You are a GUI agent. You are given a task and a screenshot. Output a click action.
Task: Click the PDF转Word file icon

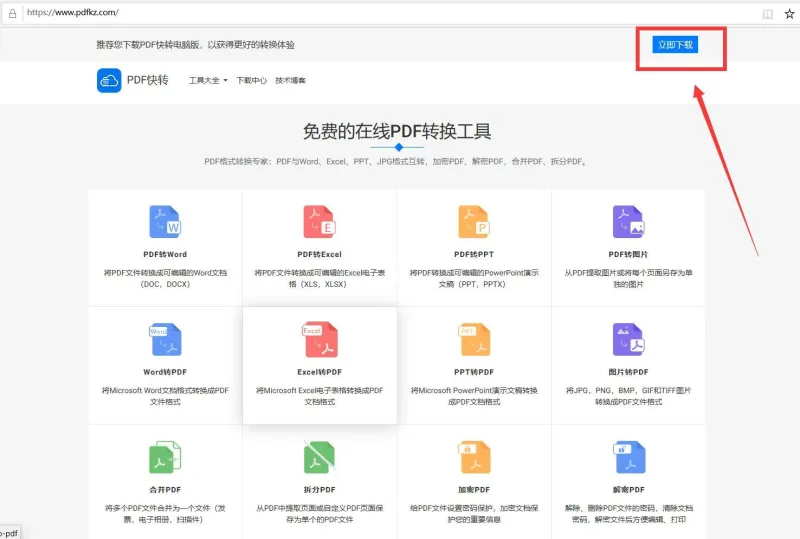point(165,222)
